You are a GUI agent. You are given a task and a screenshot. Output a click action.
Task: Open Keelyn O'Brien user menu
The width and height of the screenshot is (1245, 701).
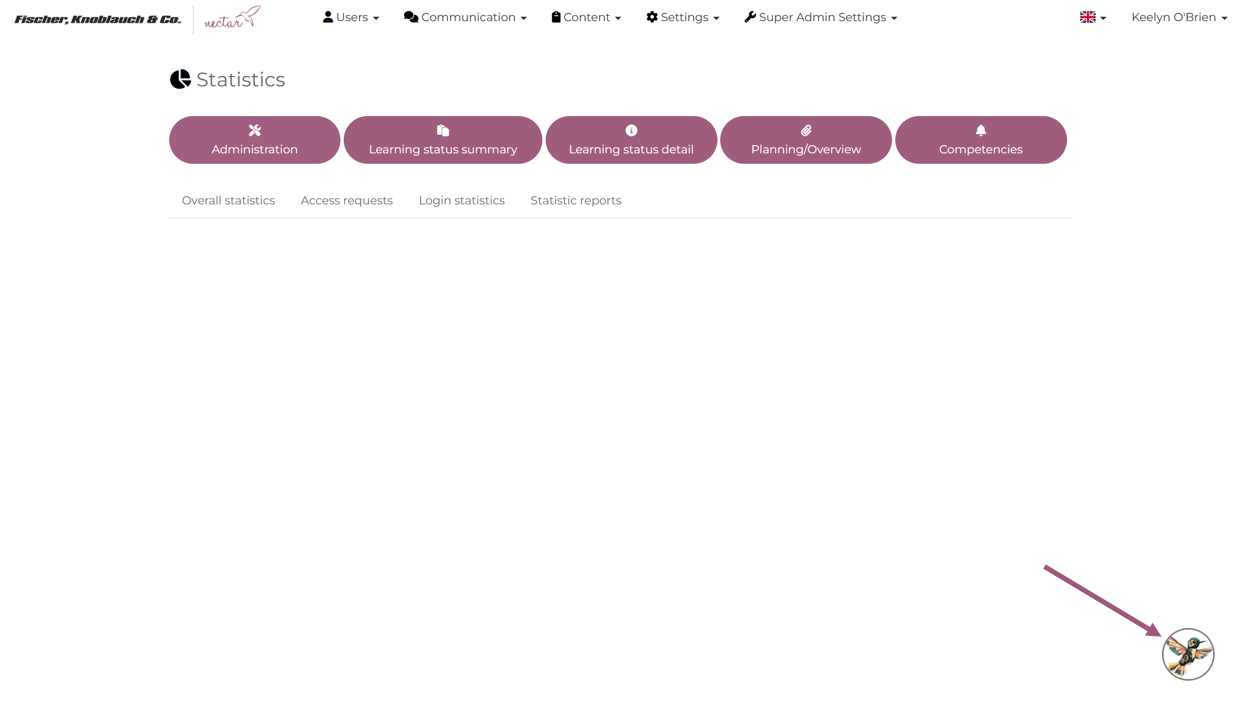pyautogui.click(x=1179, y=17)
